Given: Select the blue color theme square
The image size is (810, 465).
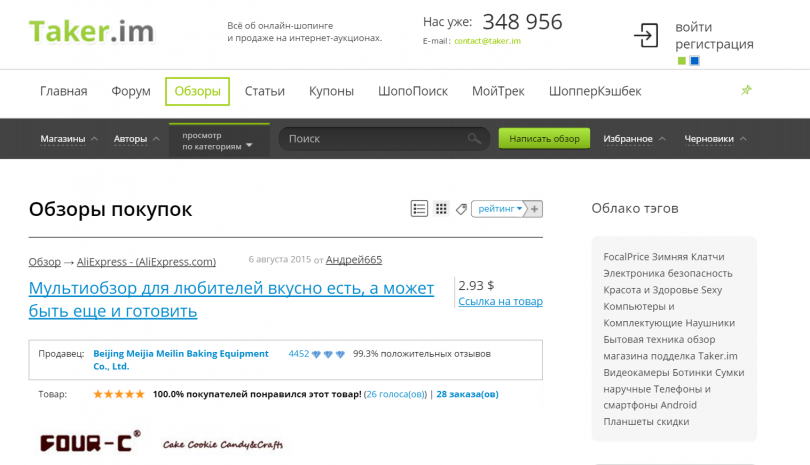Looking at the screenshot, I should pos(695,61).
